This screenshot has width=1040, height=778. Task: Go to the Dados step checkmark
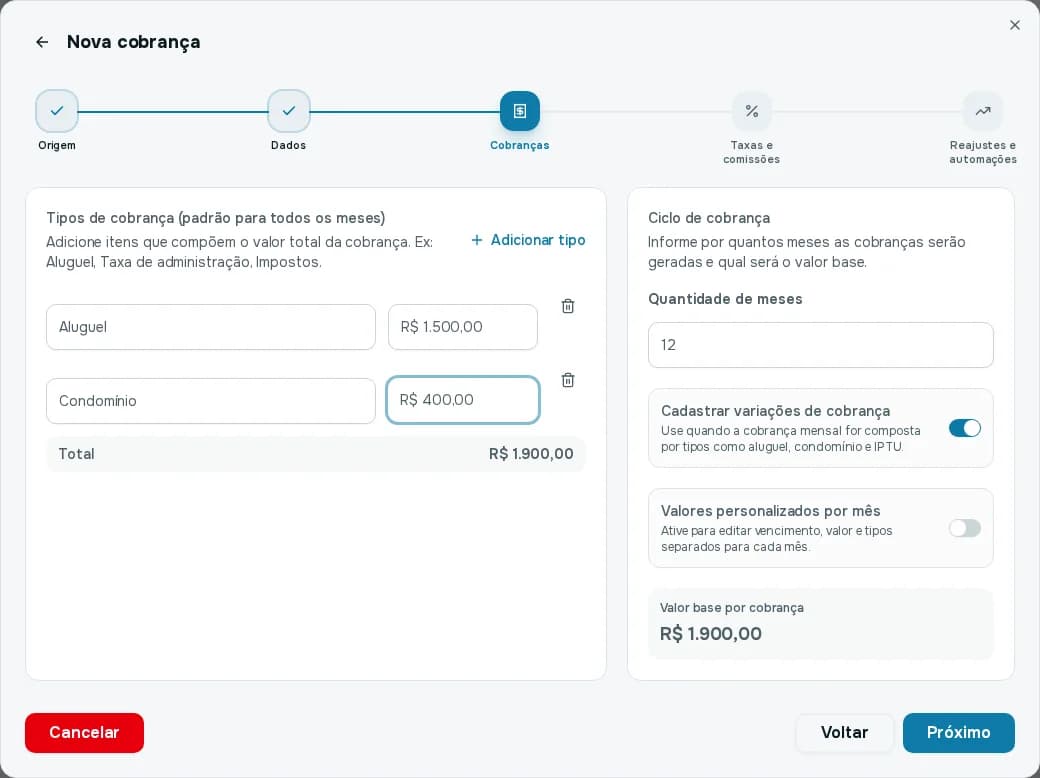(289, 111)
